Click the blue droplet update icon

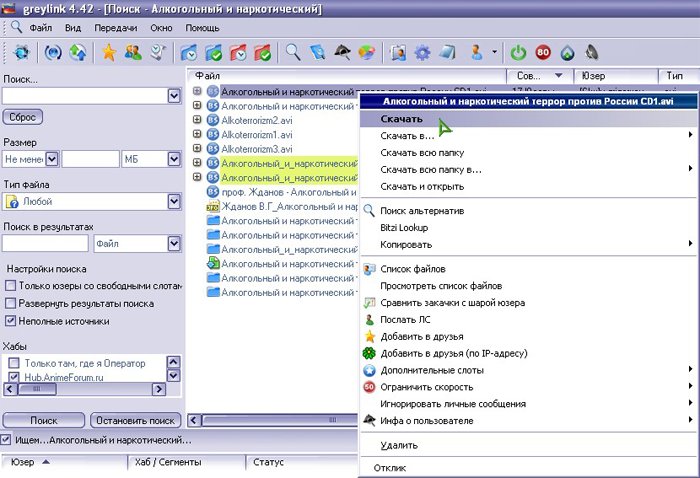pyautogui.click(x=567, y=53)
